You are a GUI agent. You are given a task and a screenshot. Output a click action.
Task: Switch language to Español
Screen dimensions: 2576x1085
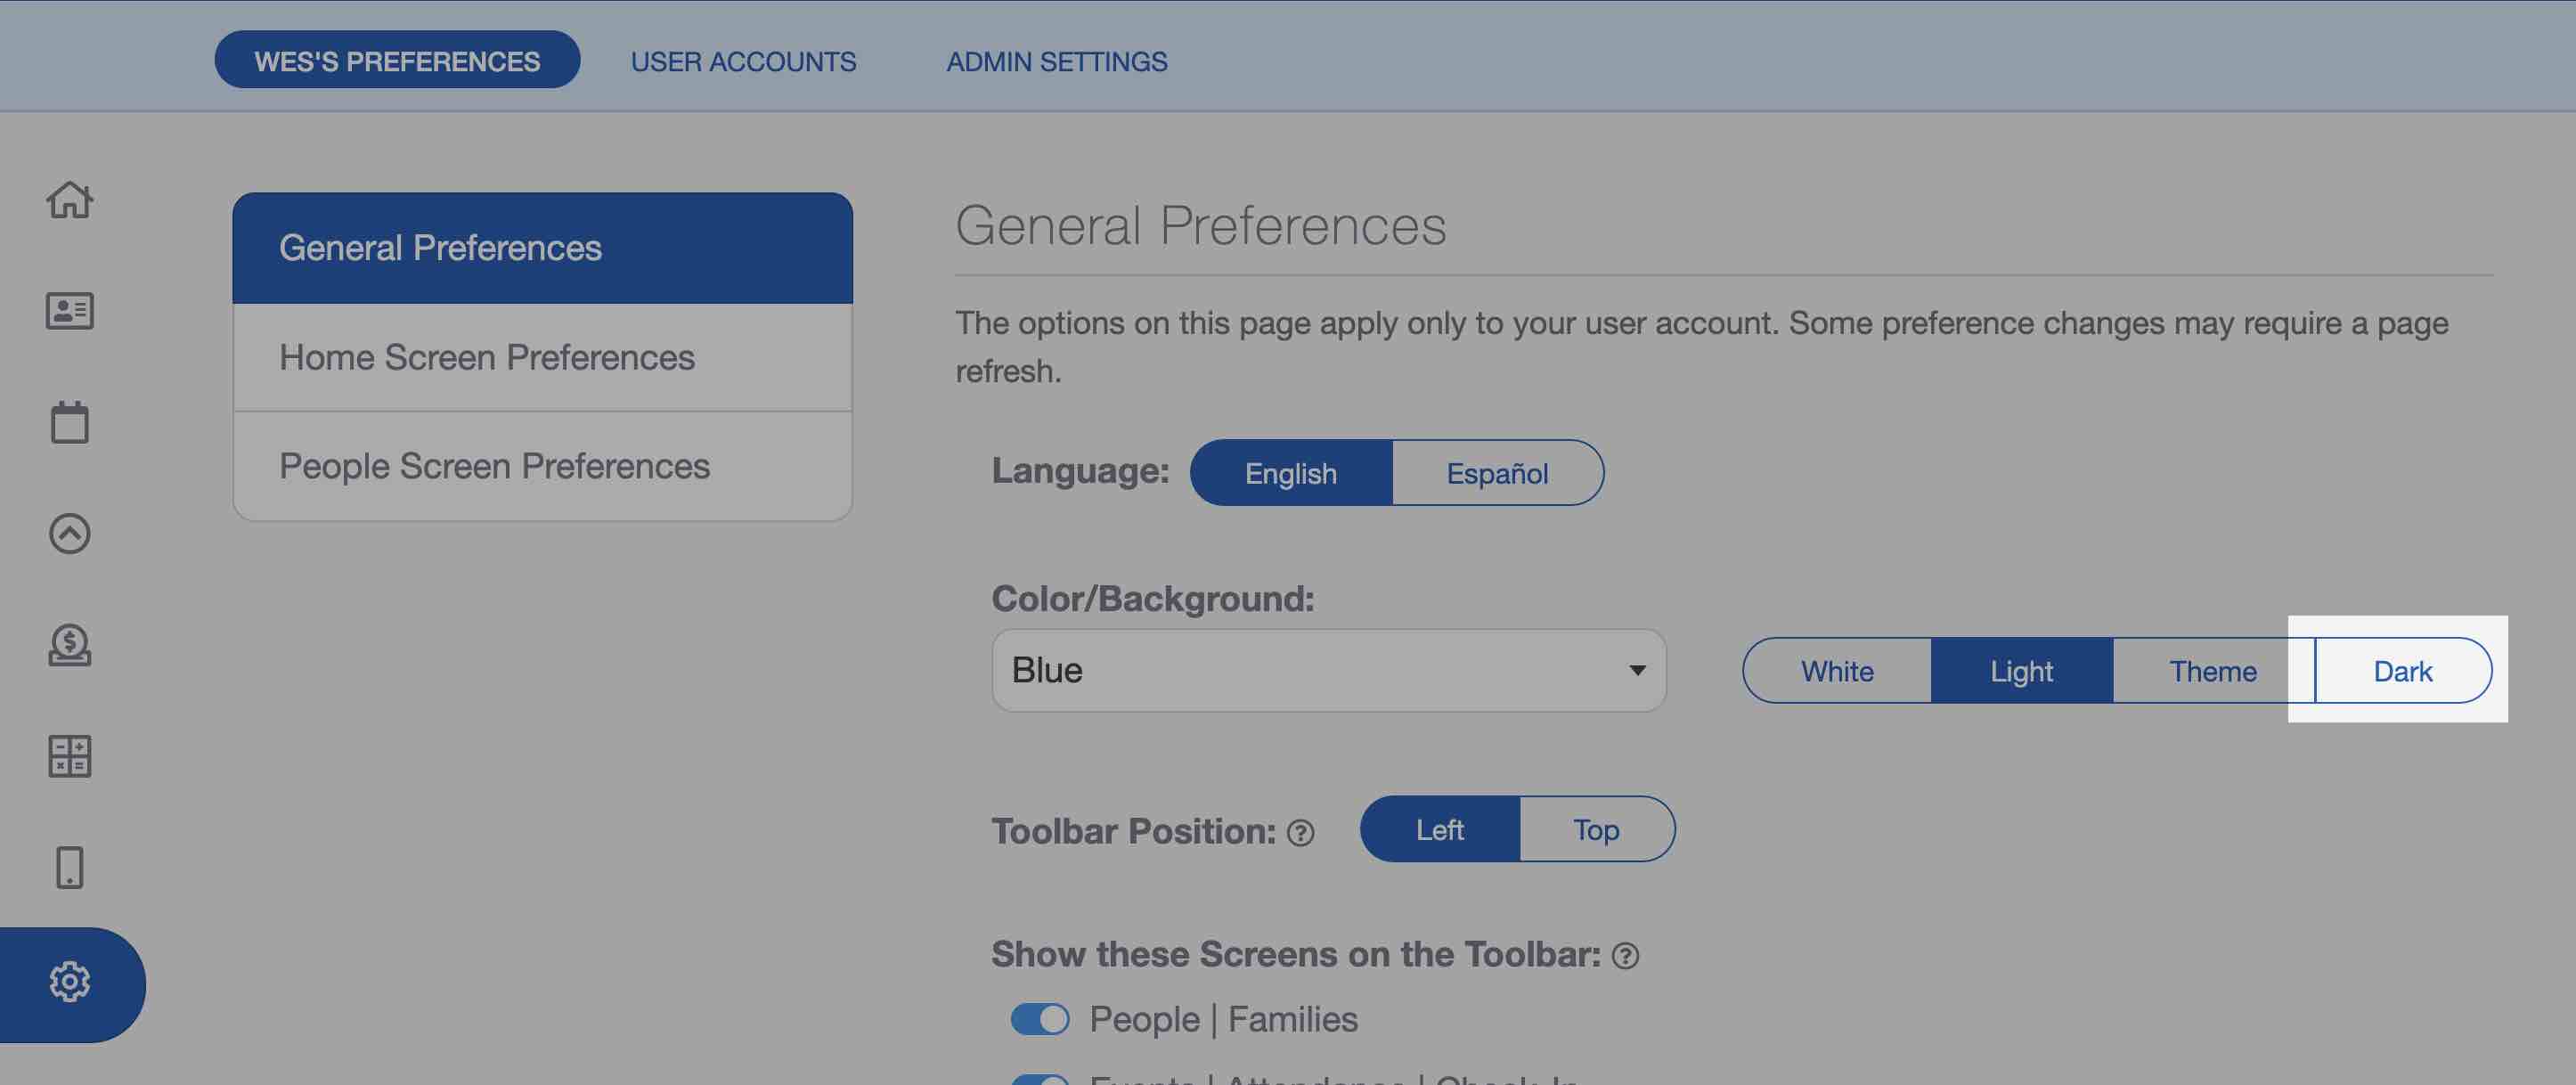coord(1497,473)
